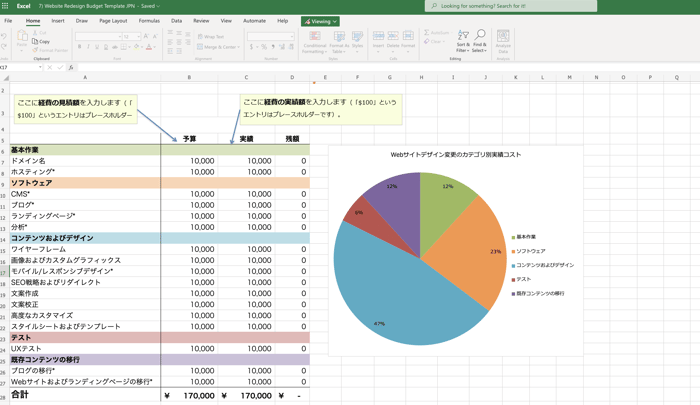Click the Top Align icon
700x405 pixels.
(x=170, y=33)
